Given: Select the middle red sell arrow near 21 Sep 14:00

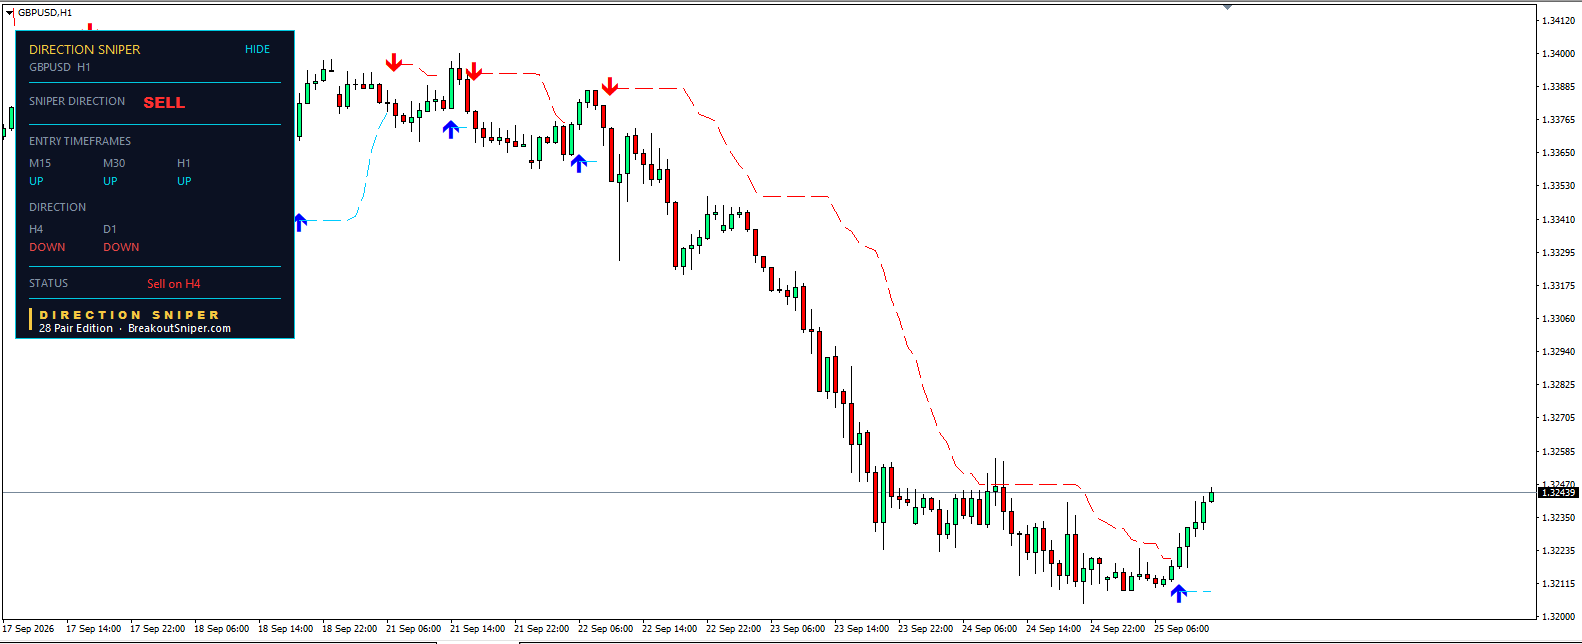Looking at the screenshot, I should pos(474,71).
